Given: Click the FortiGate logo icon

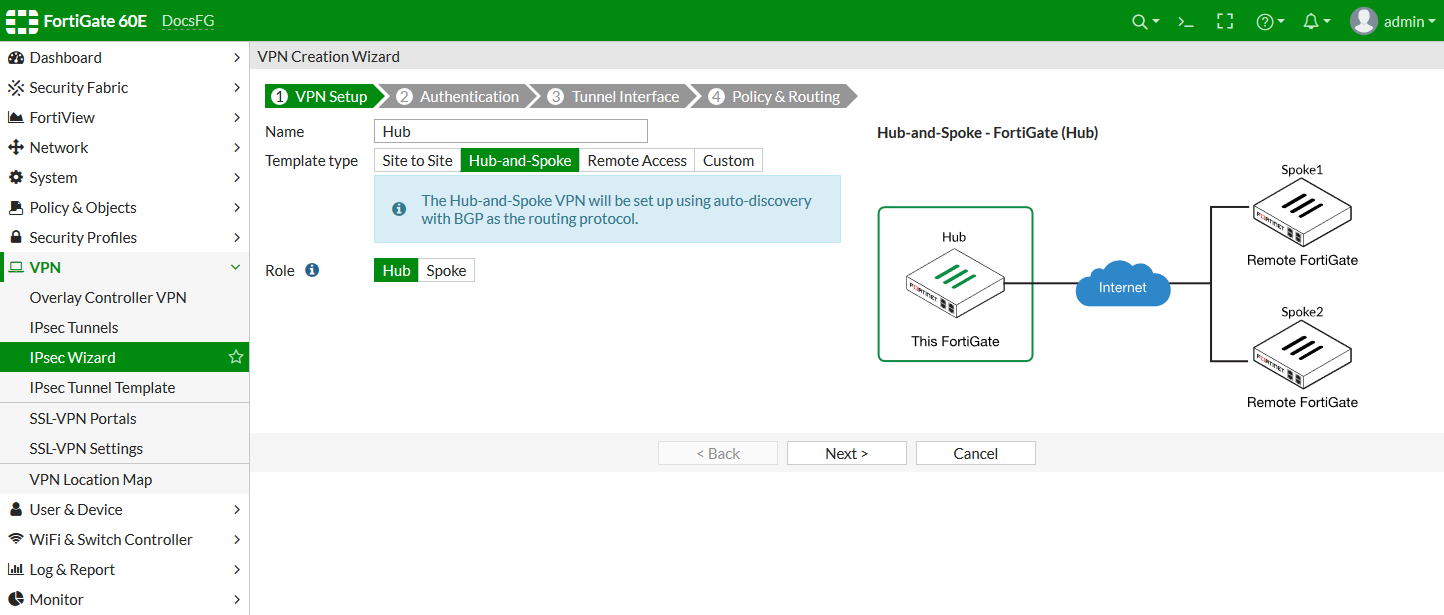Looking at the screenshot, I should click(21, 20).
